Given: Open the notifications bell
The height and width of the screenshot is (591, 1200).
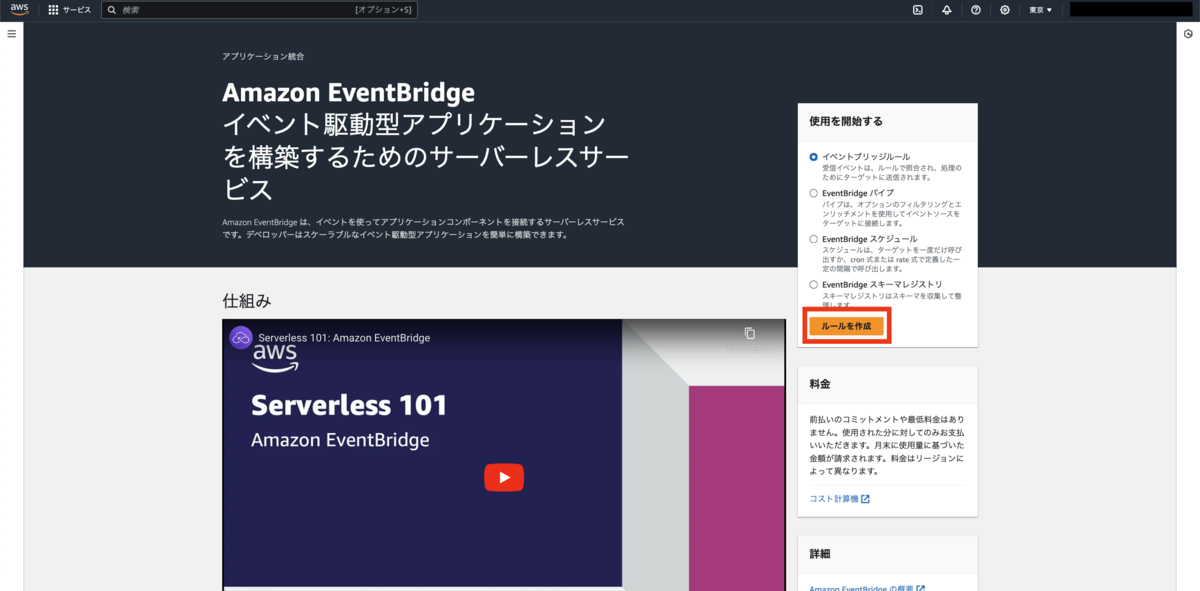Looking at the screenshot, I should click(946, 10).
